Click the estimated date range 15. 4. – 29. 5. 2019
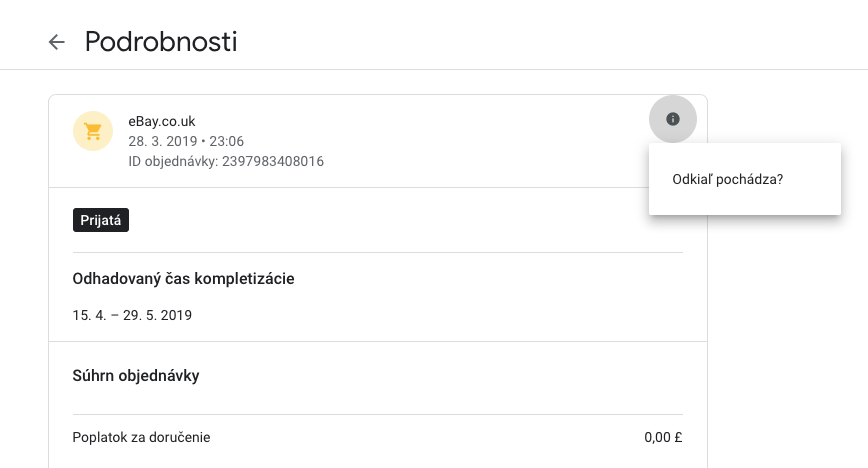The image size is (868, 468). 132,315
